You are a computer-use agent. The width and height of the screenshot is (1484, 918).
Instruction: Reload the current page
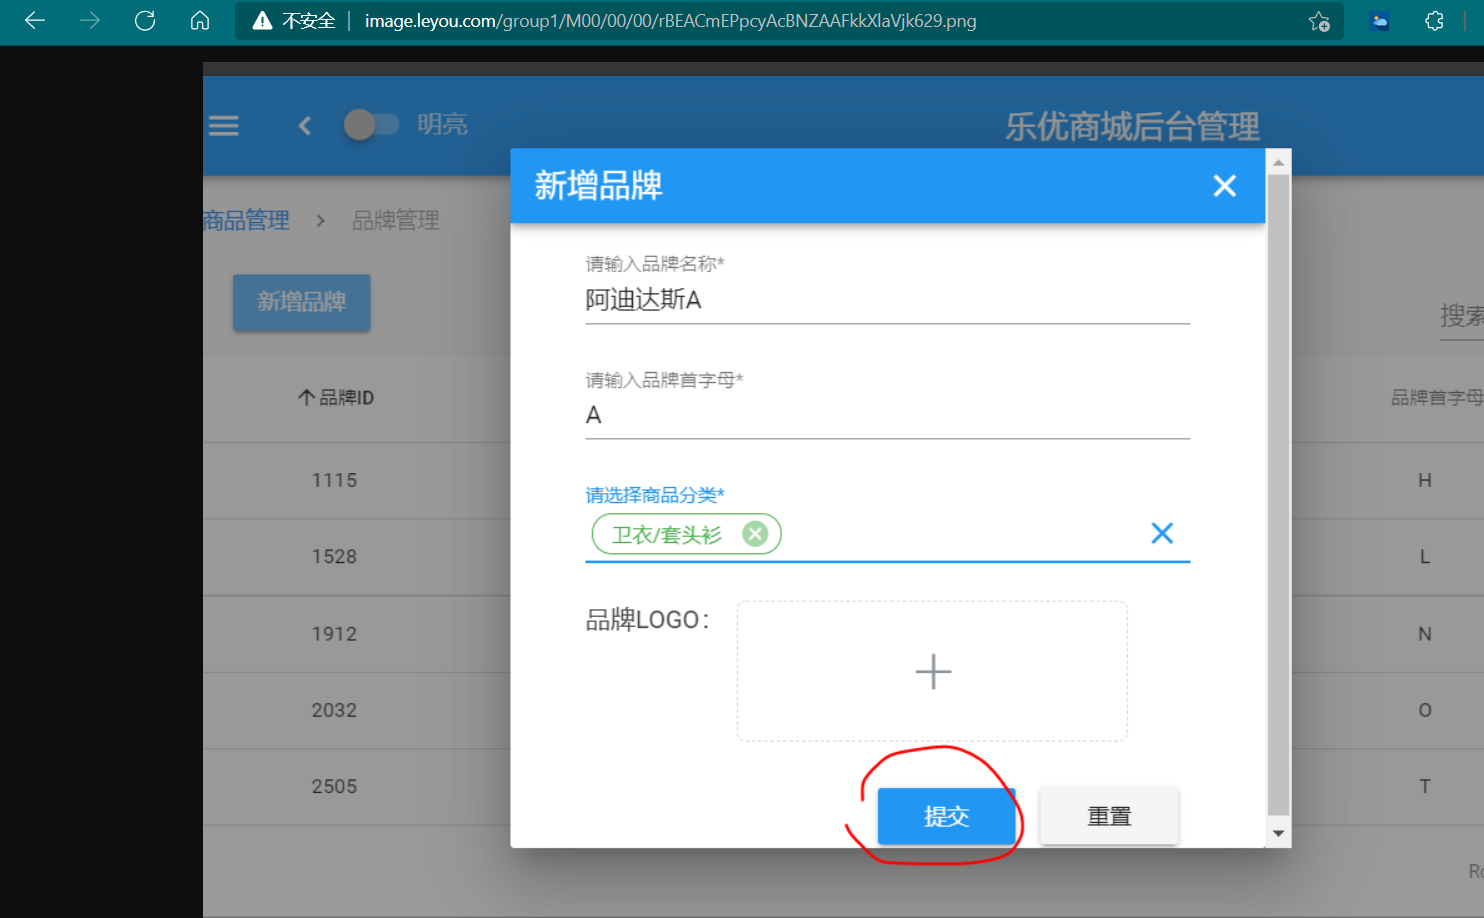(x=145, y=21)
